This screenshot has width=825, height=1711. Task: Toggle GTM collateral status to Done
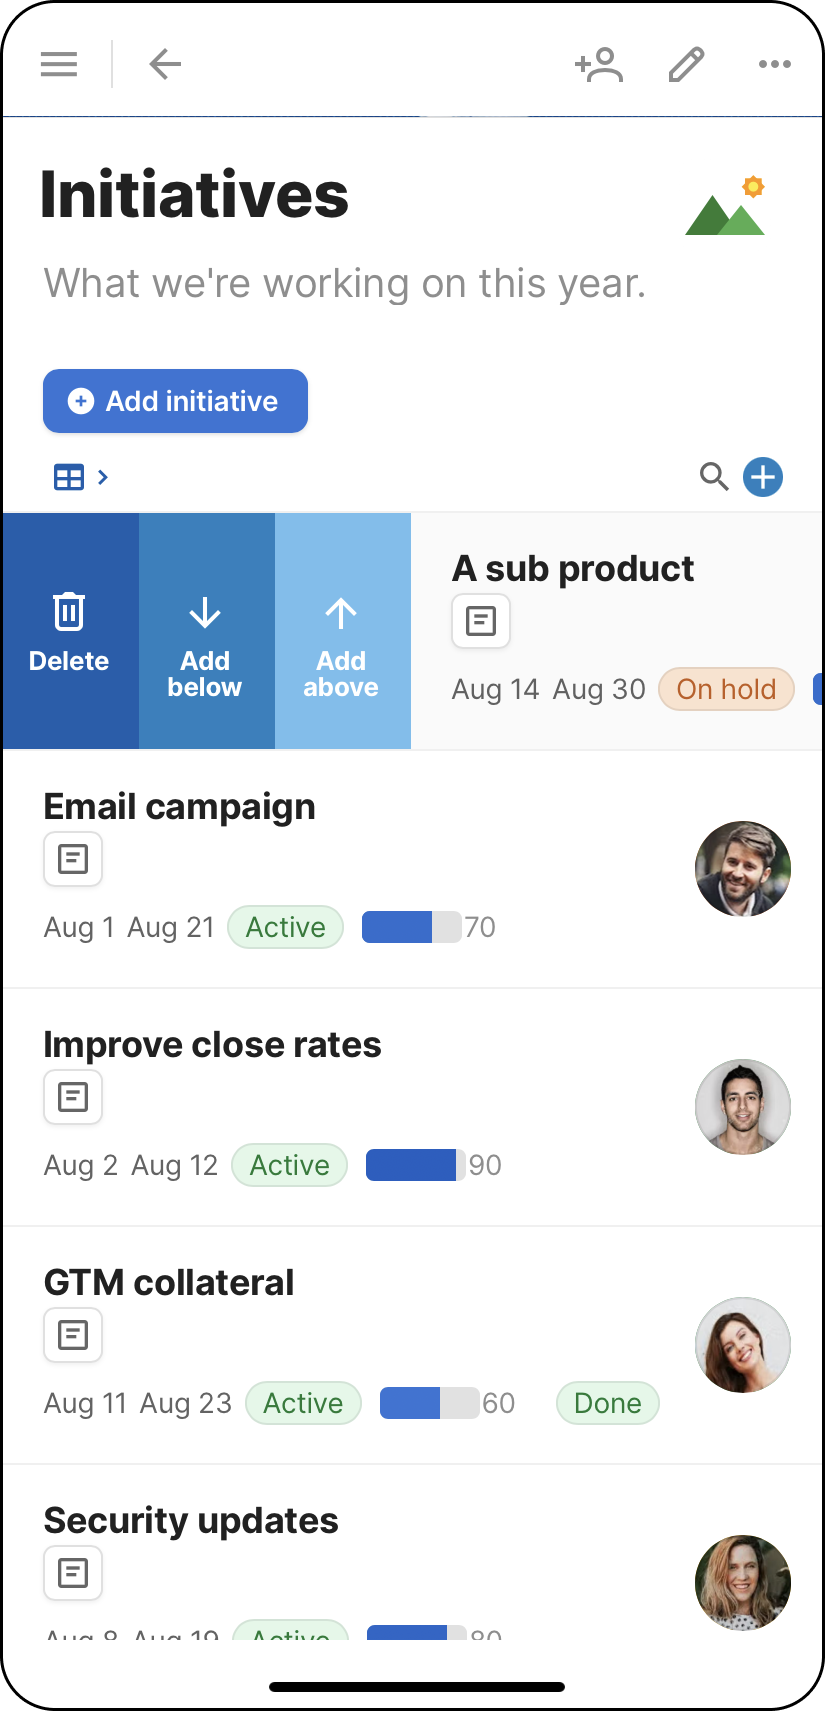point(607,1402)
